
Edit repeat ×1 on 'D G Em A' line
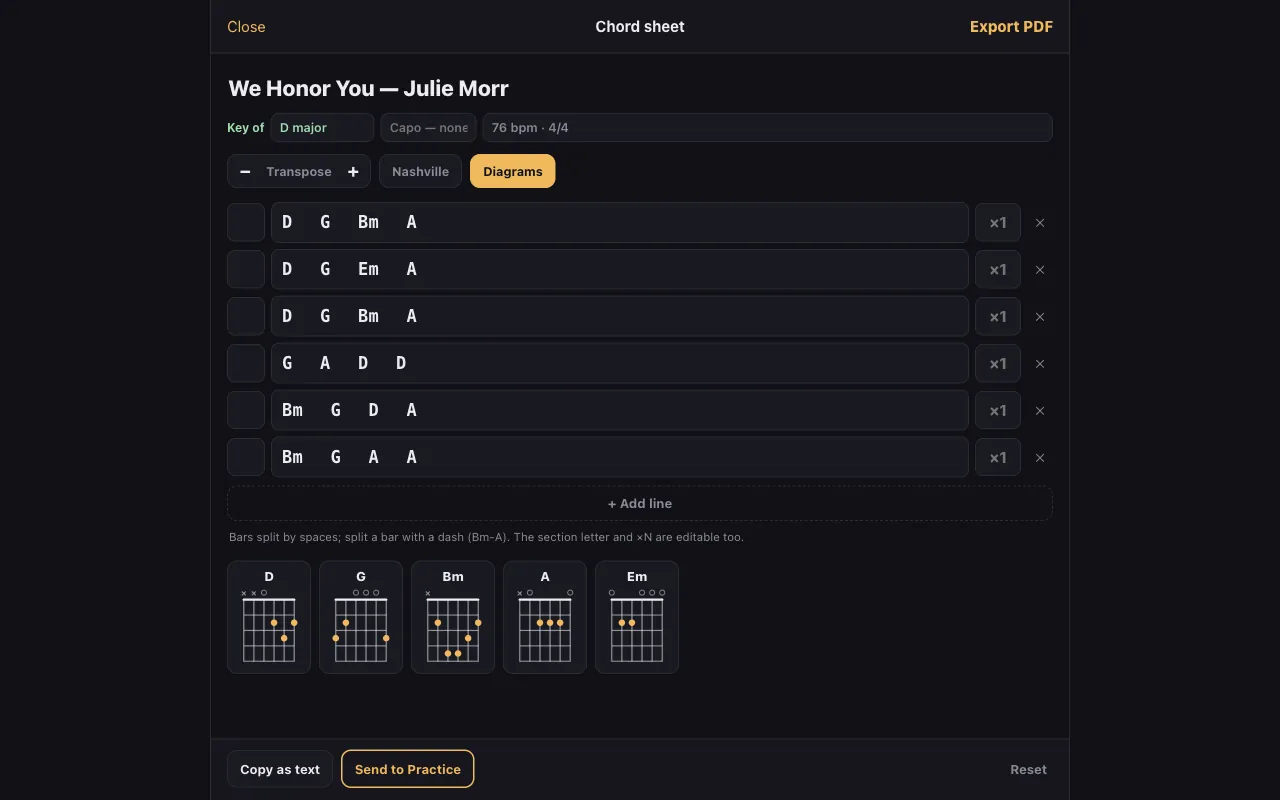point(998,270)
